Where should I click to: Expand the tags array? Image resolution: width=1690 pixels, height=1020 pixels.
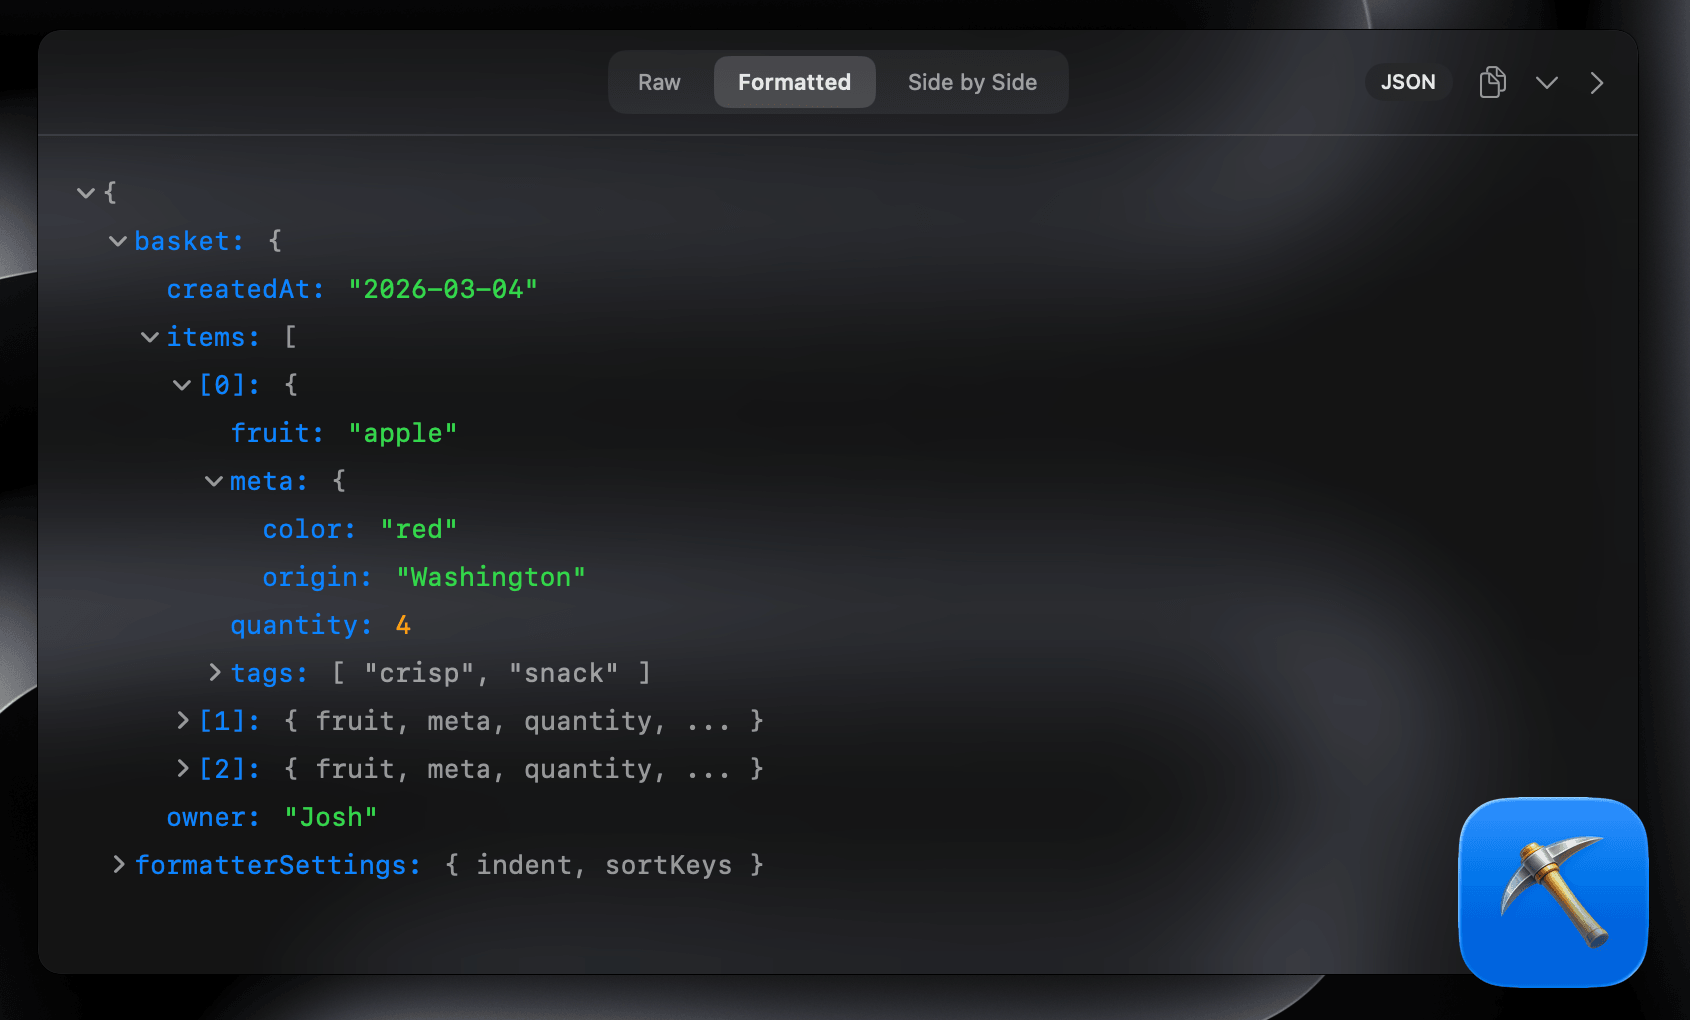[213, 672]
